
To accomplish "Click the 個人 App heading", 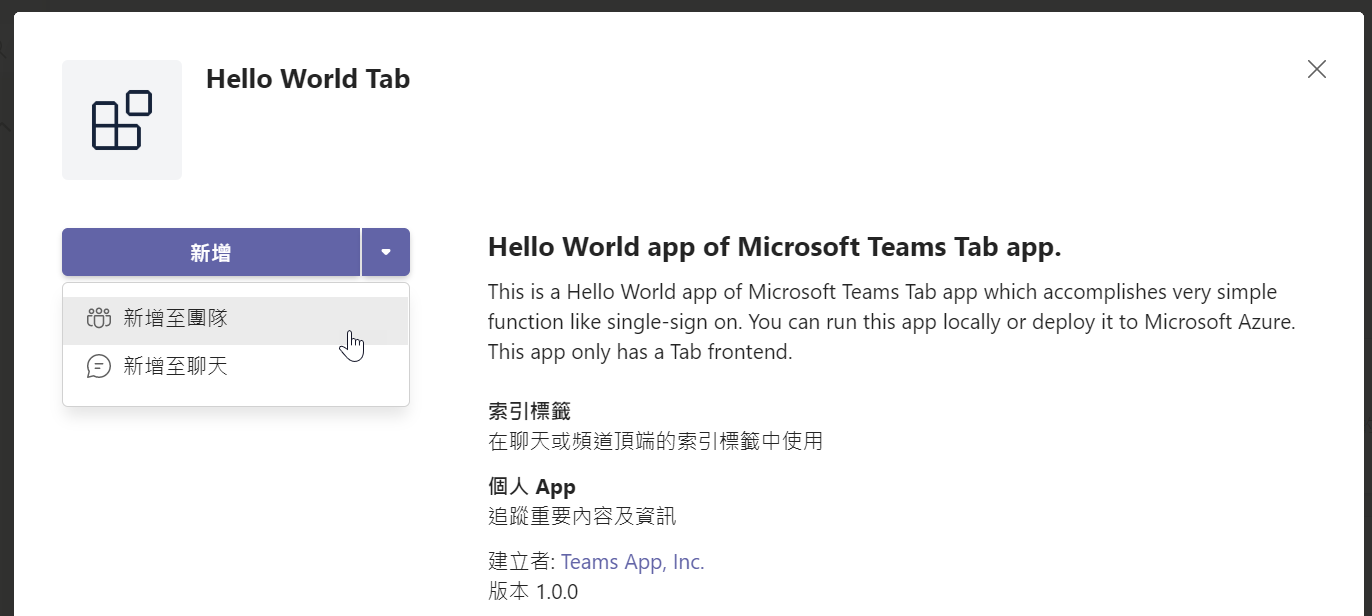I will [532, 487].
